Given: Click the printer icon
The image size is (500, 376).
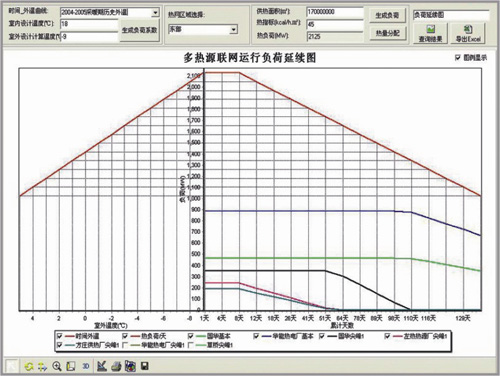Looking at the screenshot, I should [x=116, y=366].
